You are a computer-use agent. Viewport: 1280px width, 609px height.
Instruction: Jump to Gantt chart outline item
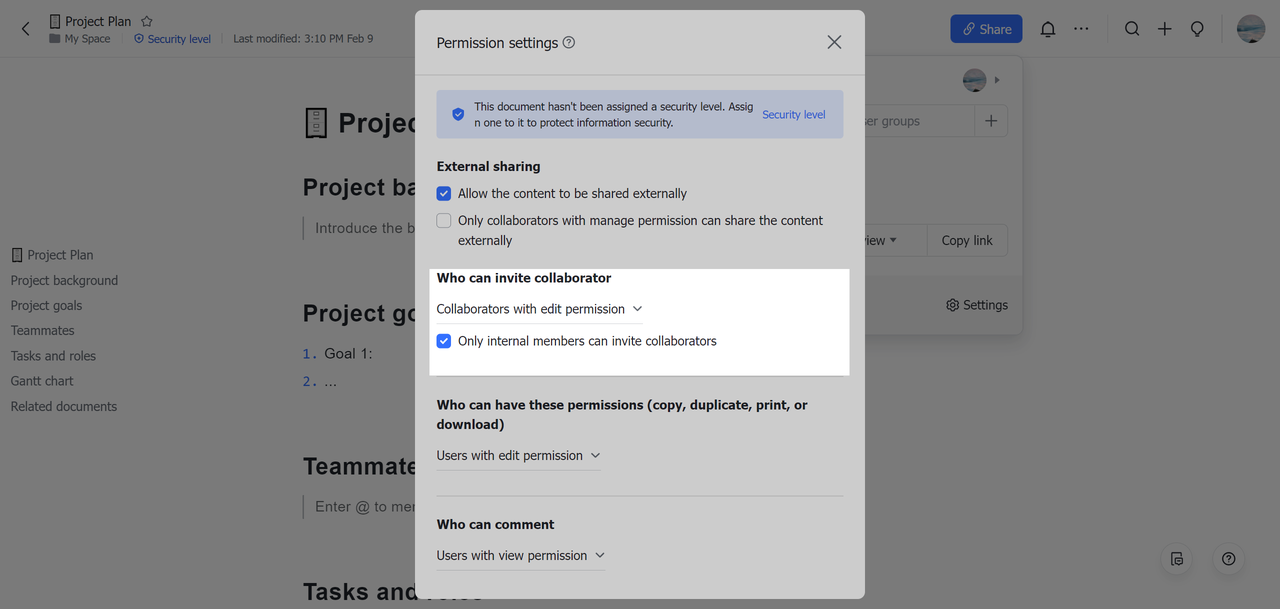(42, 381)
